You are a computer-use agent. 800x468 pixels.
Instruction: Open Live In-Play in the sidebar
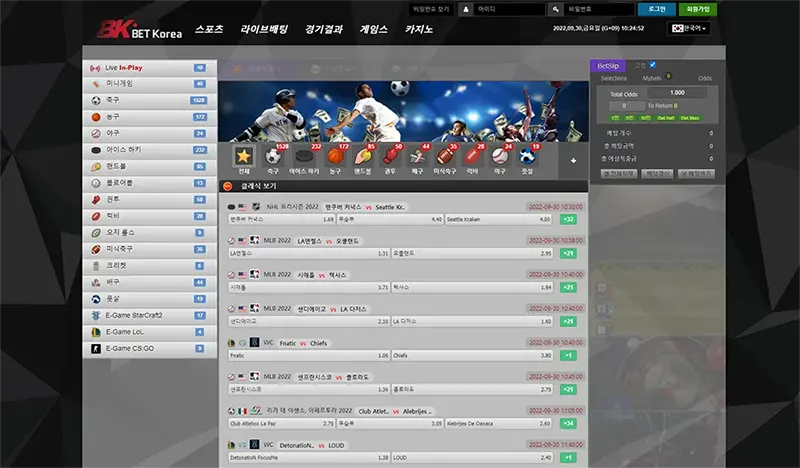point(149,68)
